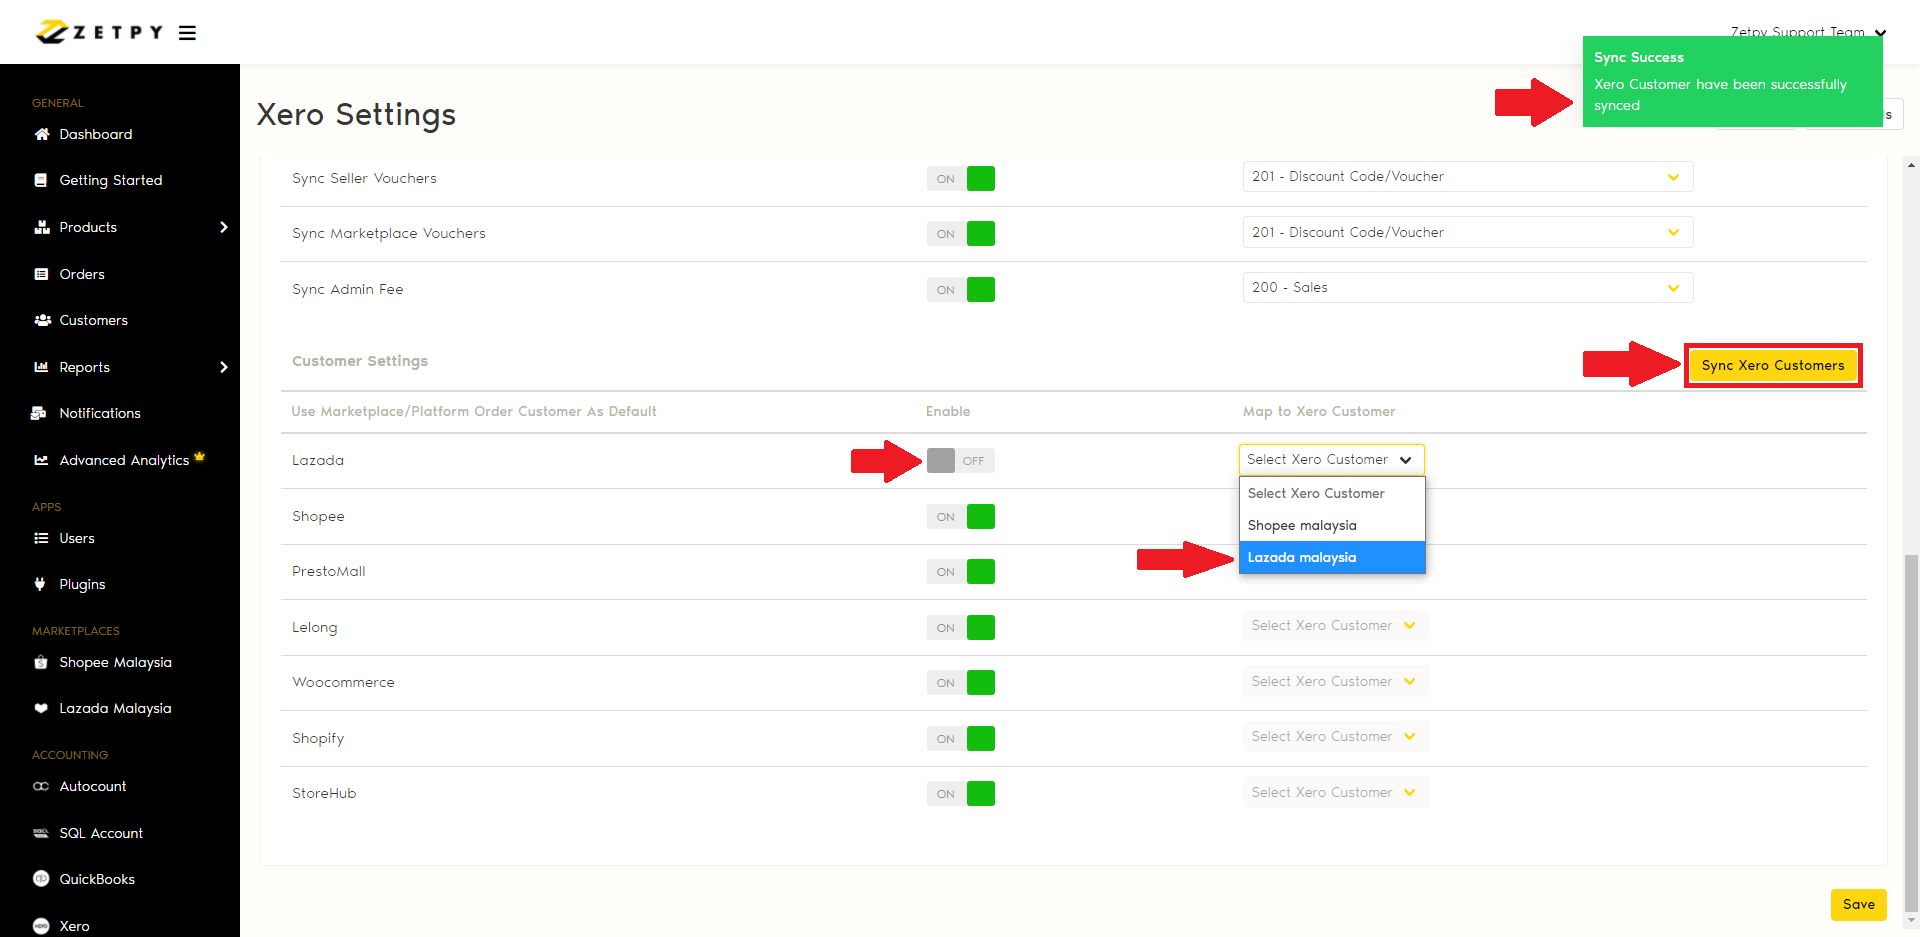Toggle the StoreHub enable switch
The image size is (1920, 937).
point(961,794)
